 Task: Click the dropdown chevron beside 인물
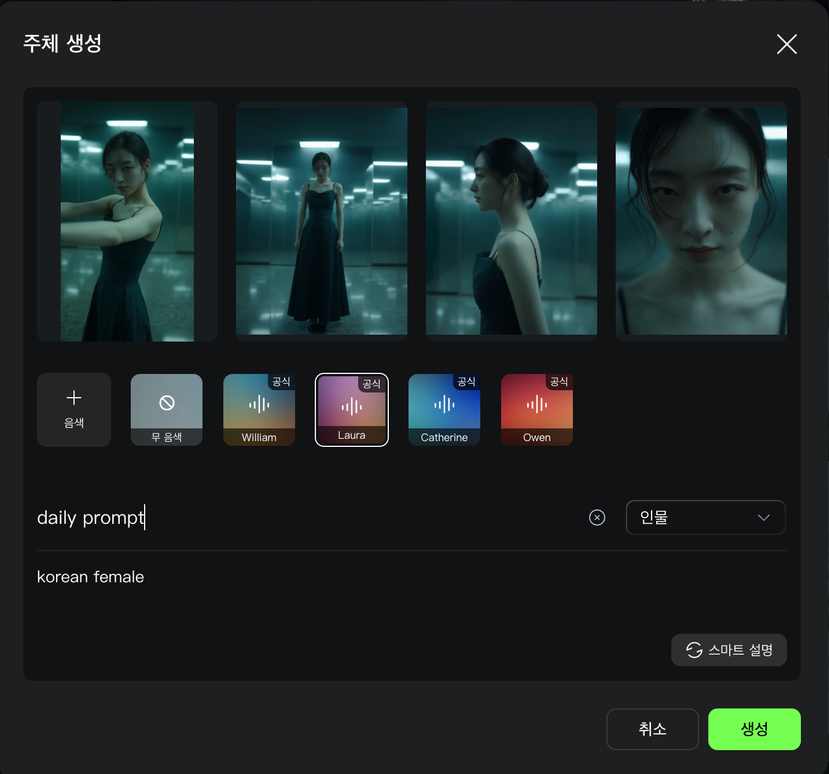click(764, 517)
